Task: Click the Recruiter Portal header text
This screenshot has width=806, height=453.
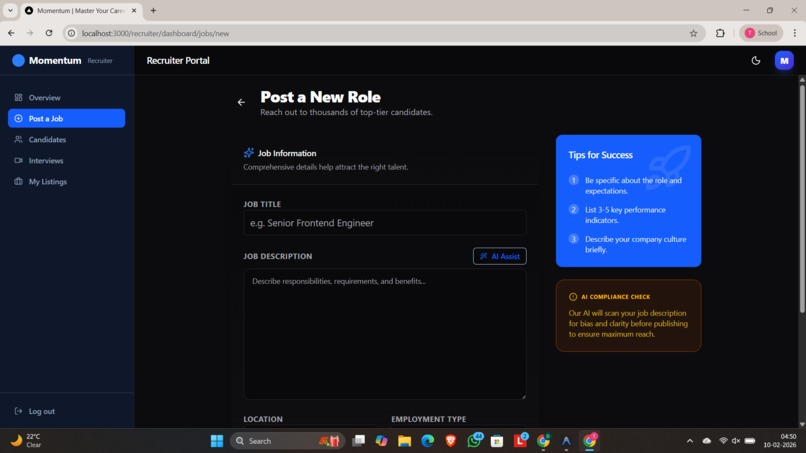Action: pos(178,61)
